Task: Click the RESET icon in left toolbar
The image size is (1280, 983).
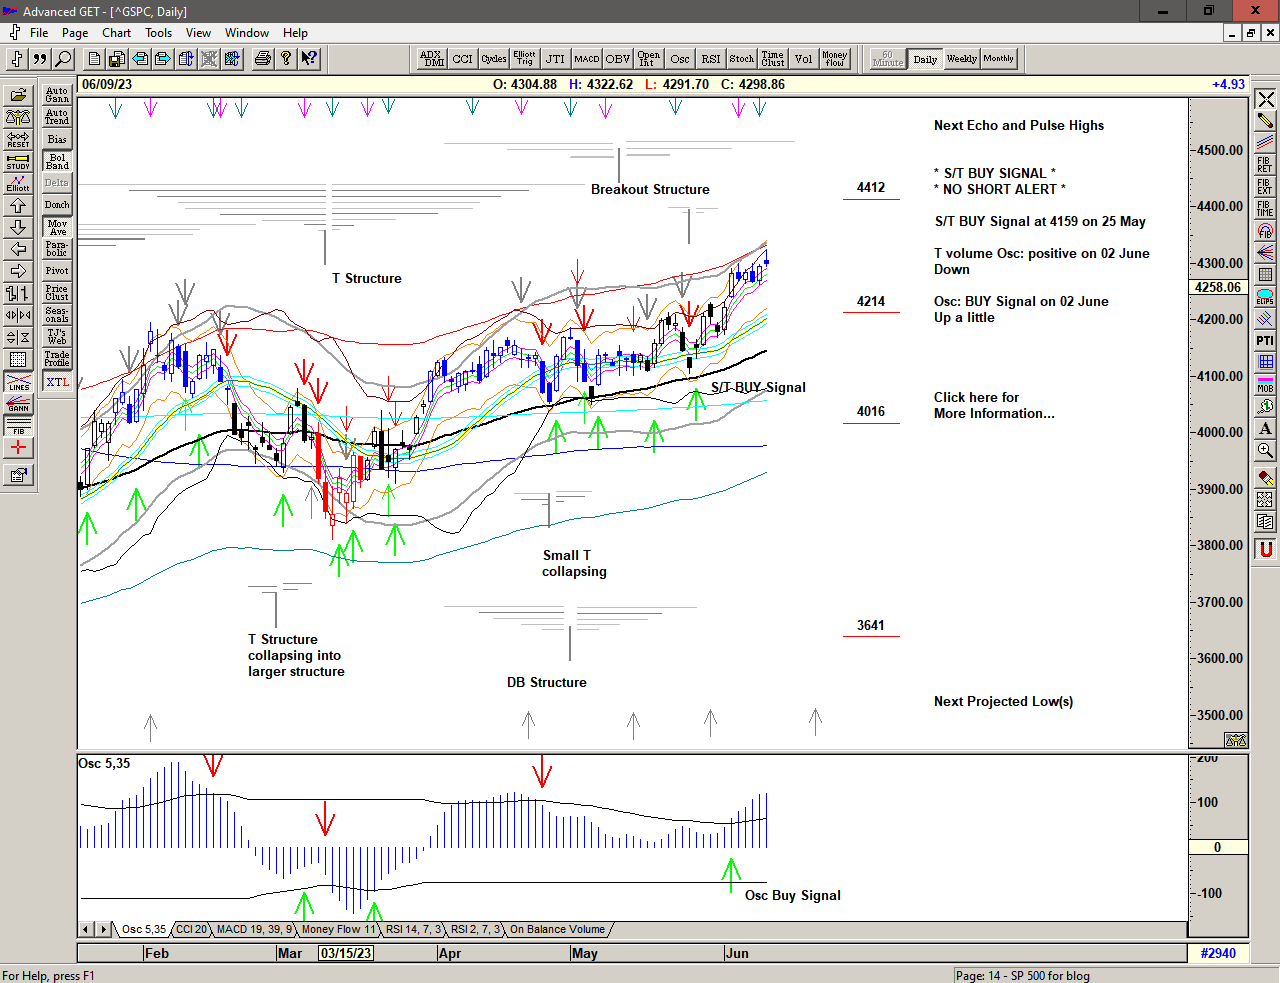Action: [18, 139]
